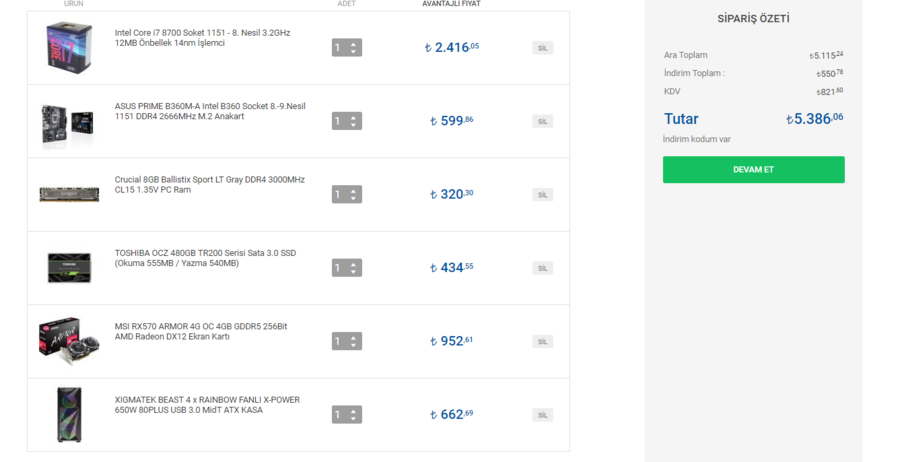Change quantity of the Intel Core i7 processor
900x462 pixels.
click(x=347, y=48)
